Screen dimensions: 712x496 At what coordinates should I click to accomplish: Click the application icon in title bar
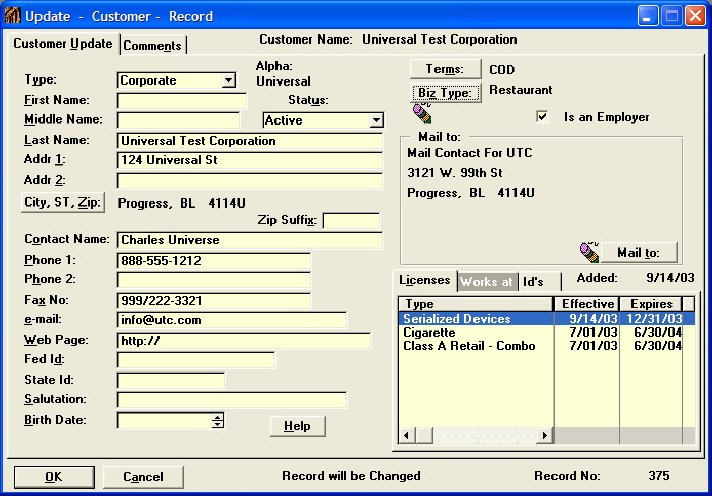[12, 15]
